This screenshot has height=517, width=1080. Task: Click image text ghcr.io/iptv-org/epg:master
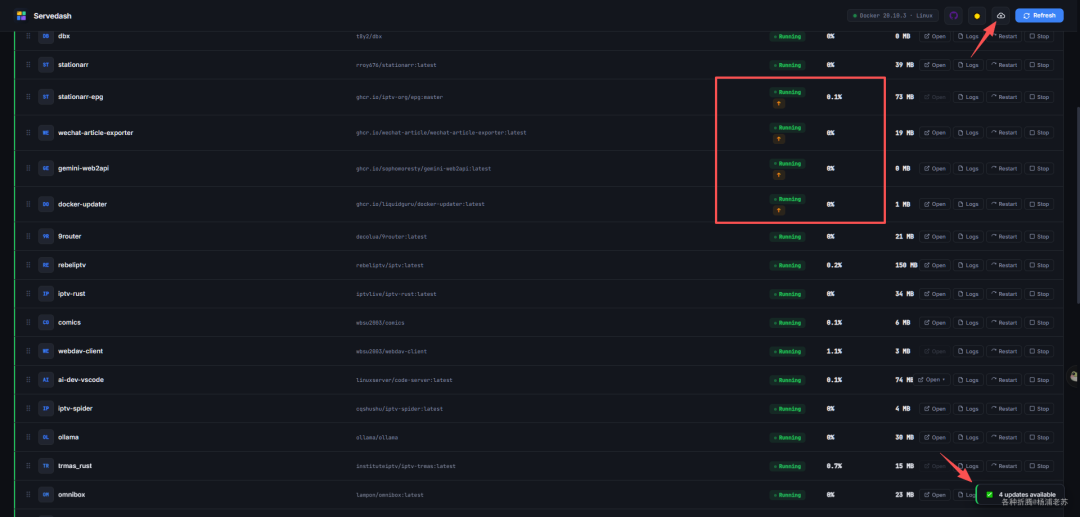(399, 97)
